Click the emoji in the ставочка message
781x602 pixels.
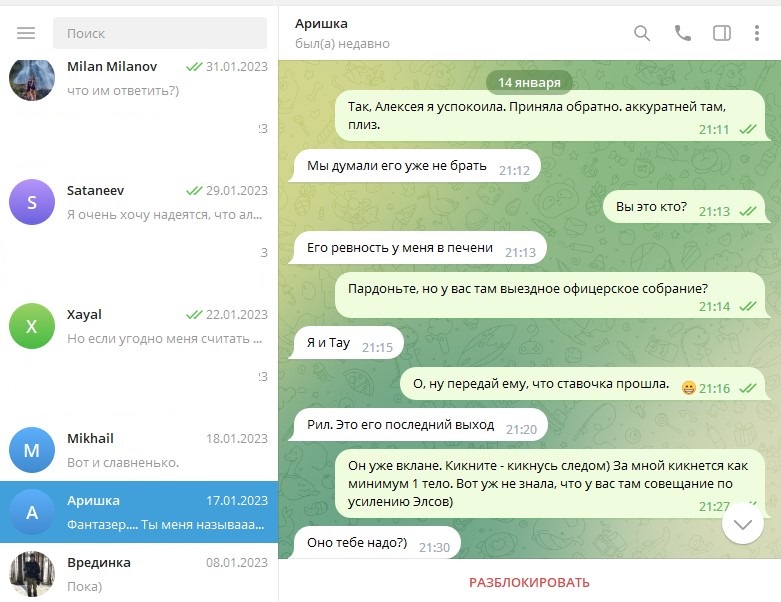[688, 388]
